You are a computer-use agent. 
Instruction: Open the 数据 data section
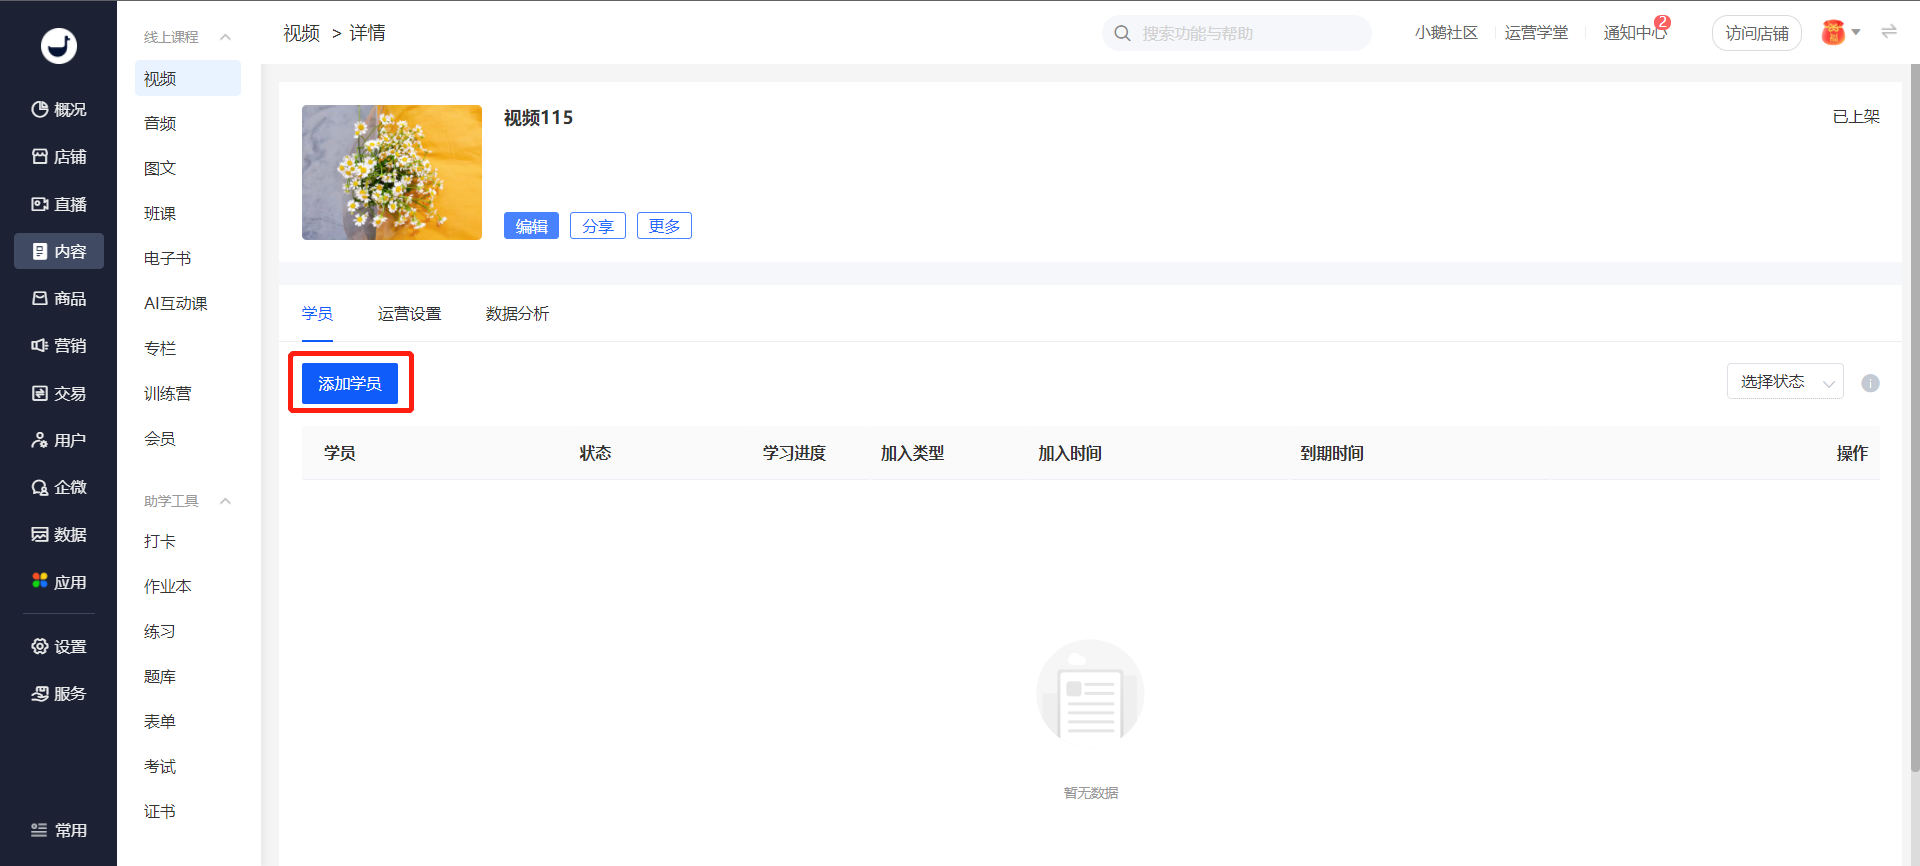click(x=59, y=534)
